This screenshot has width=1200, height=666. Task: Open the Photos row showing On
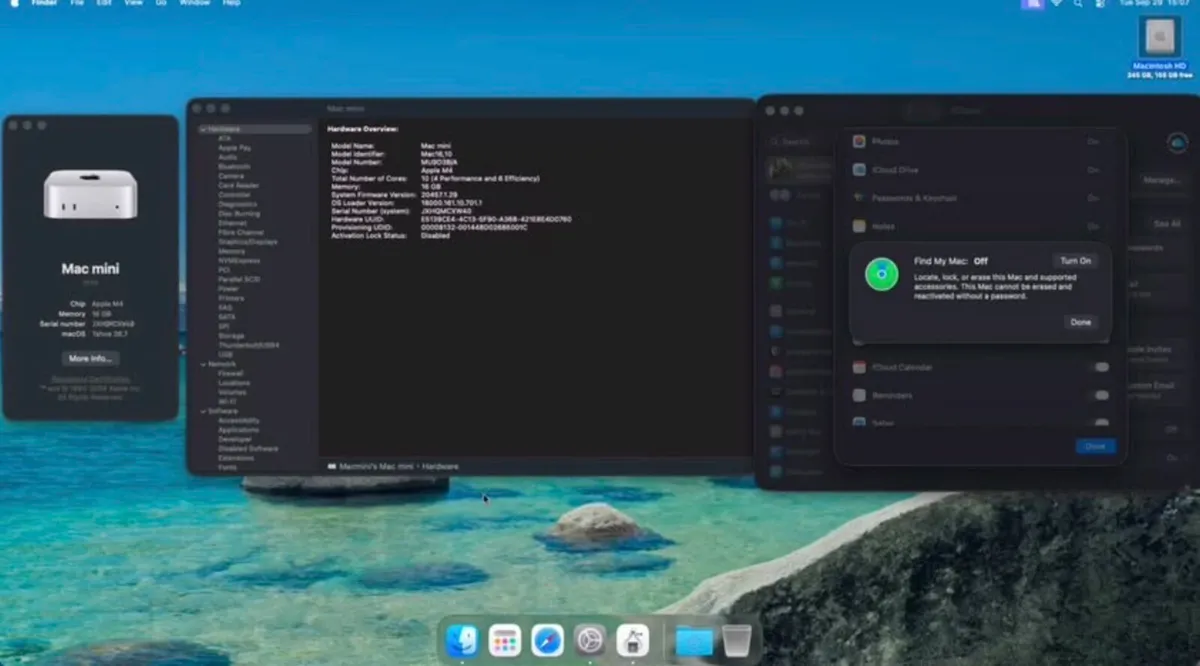pos(981,142)
